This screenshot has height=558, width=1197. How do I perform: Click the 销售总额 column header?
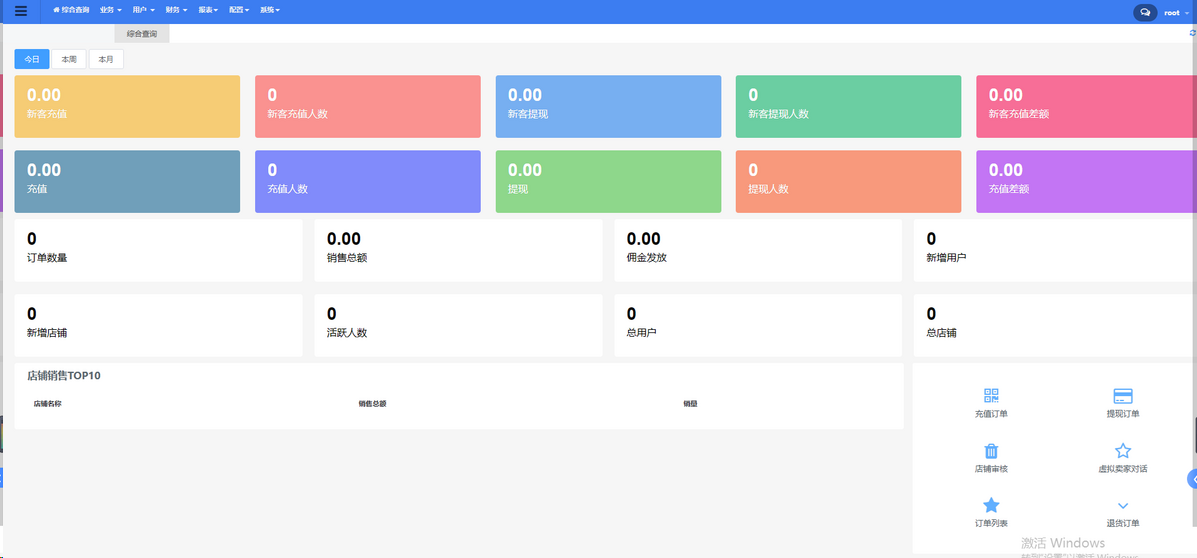point(373,404)
